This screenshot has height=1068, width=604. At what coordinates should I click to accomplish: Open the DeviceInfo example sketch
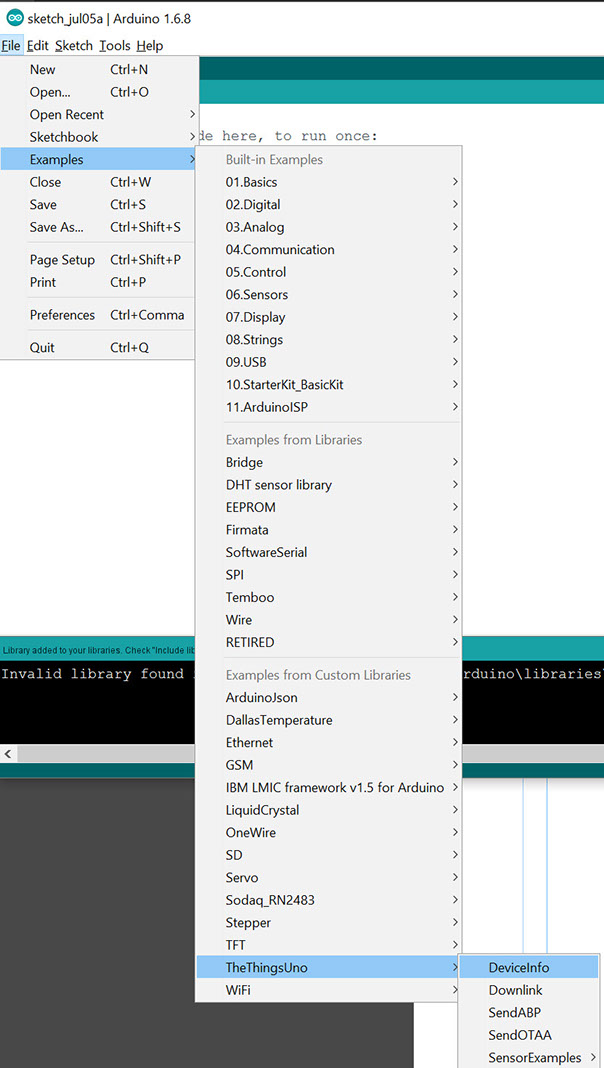529,967
